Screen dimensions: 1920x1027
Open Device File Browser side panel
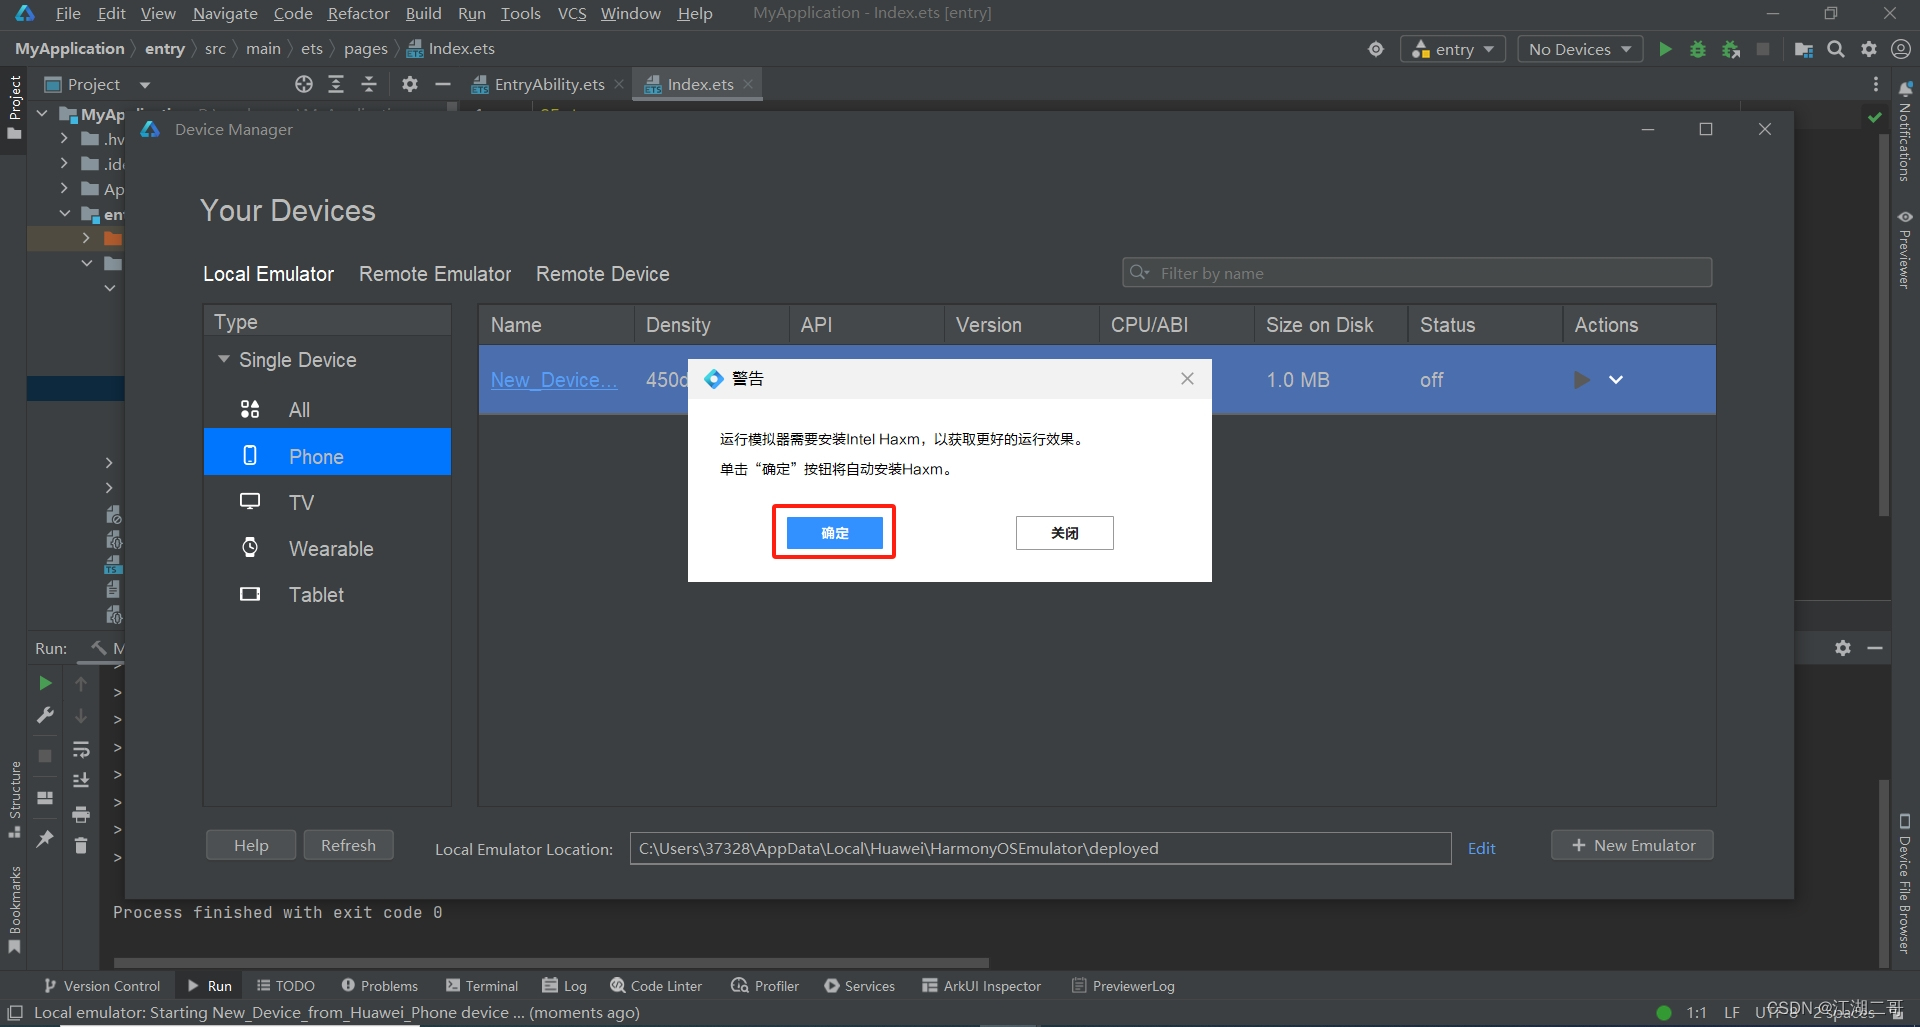[x=1905, y=884]
